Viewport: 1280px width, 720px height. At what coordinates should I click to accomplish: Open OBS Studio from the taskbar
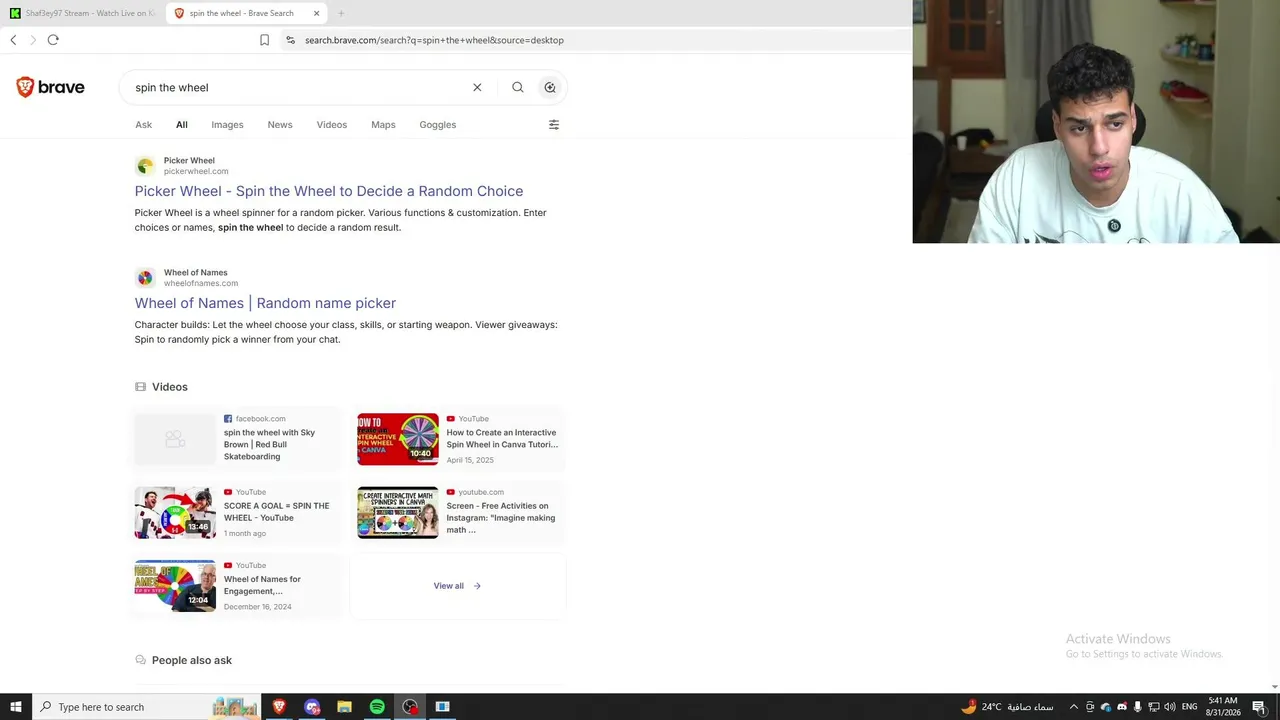click(x=410, y=707)
